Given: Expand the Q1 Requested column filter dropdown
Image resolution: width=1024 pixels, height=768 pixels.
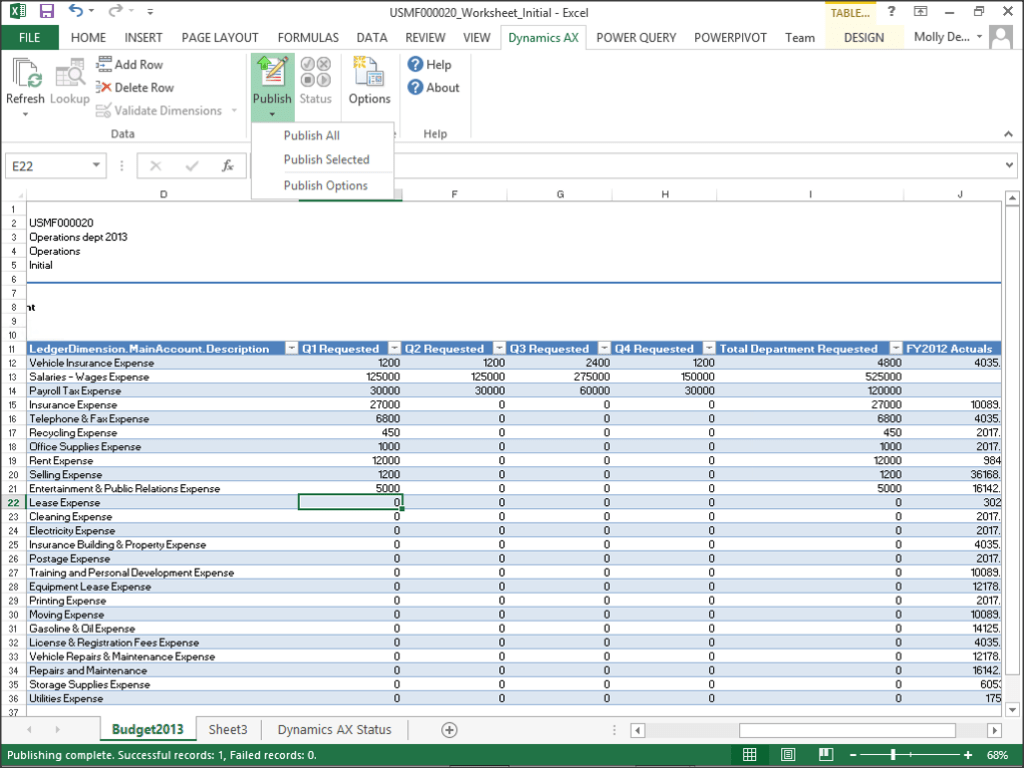Looking at the screenshot, I should [x=393, y=348].
